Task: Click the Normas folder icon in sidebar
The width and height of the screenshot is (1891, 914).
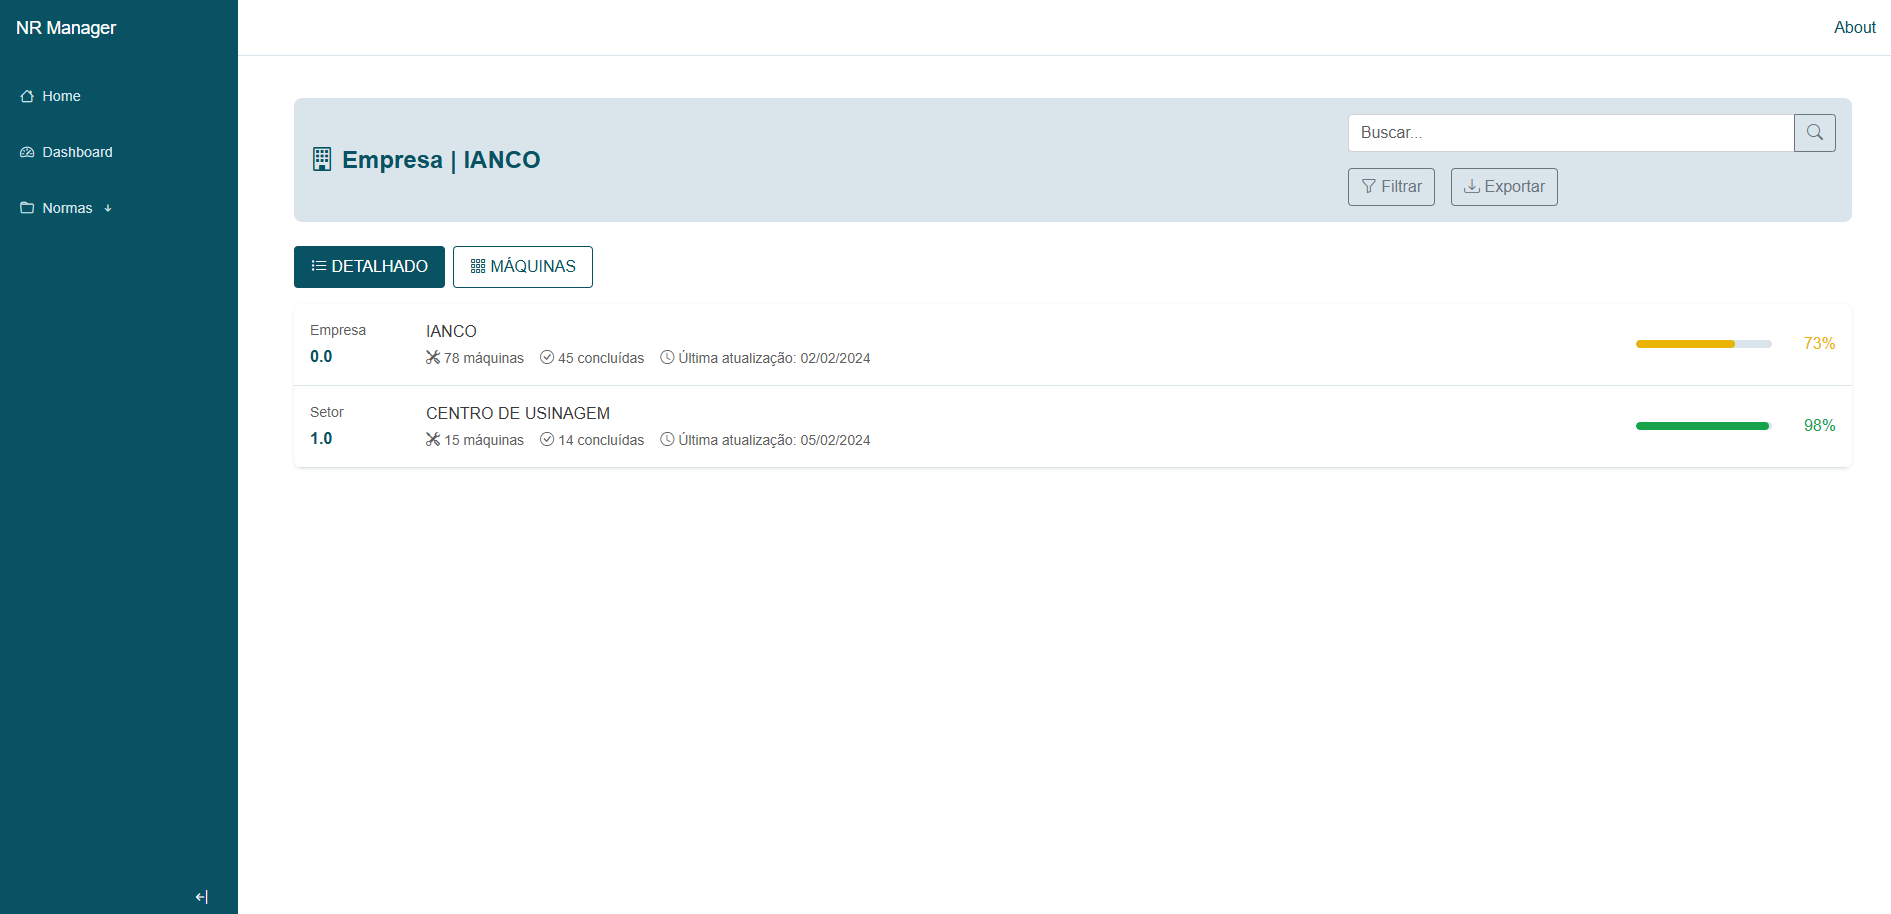Action: [27, 209]
